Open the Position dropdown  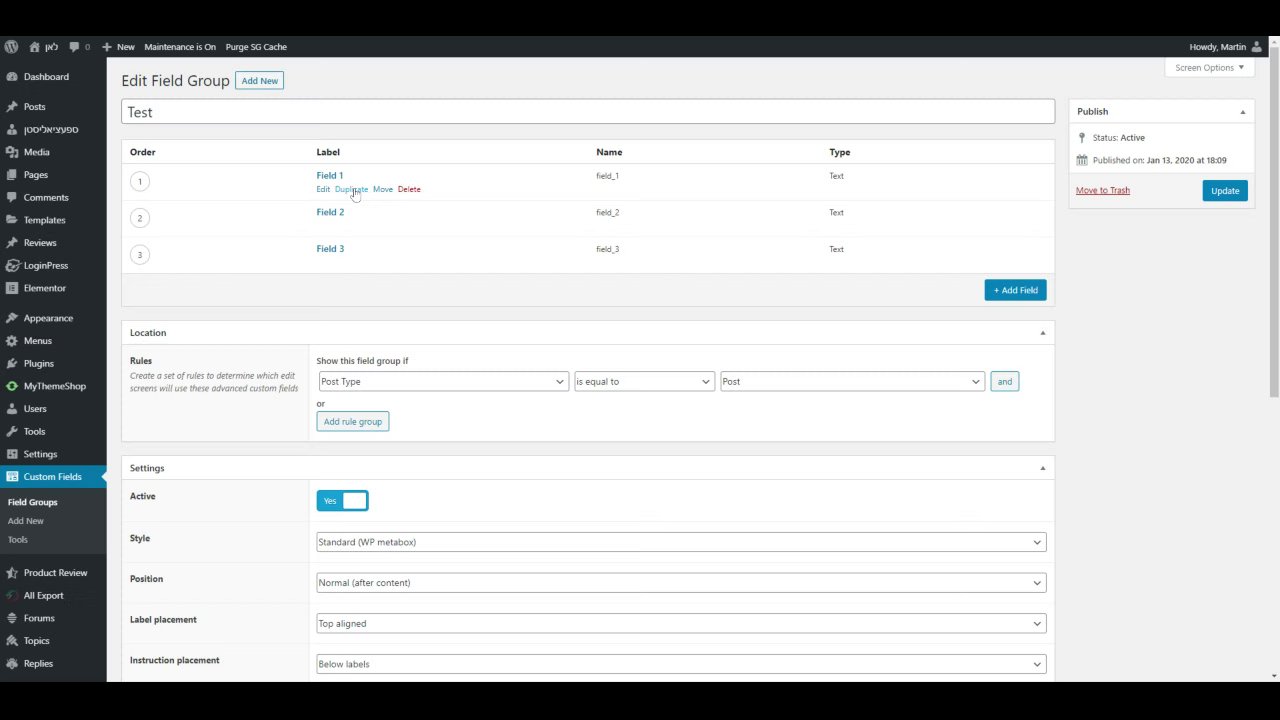pyautogui.click(x=681, y=583)
